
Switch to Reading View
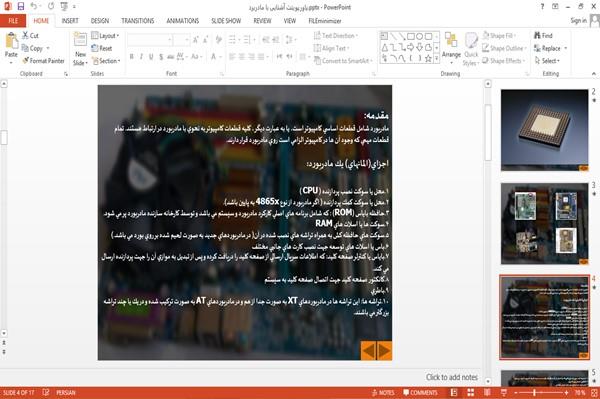[487, 392]
